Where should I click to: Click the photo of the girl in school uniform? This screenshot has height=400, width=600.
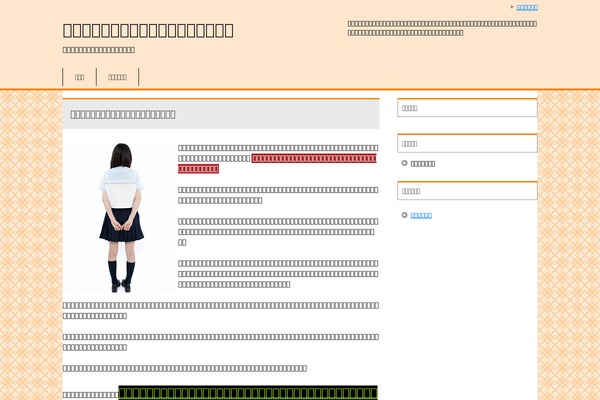pyautogui.click(x=120, y=217)
